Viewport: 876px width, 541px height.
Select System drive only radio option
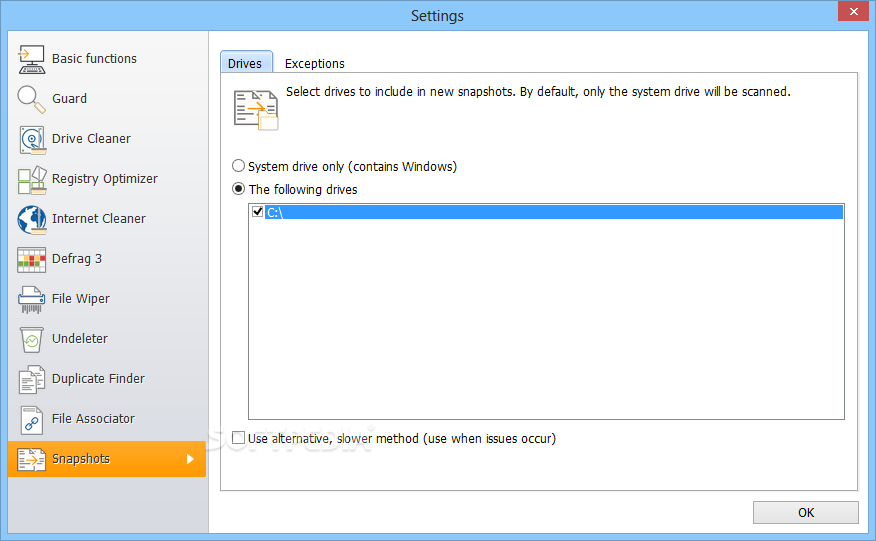coord(239,166)
